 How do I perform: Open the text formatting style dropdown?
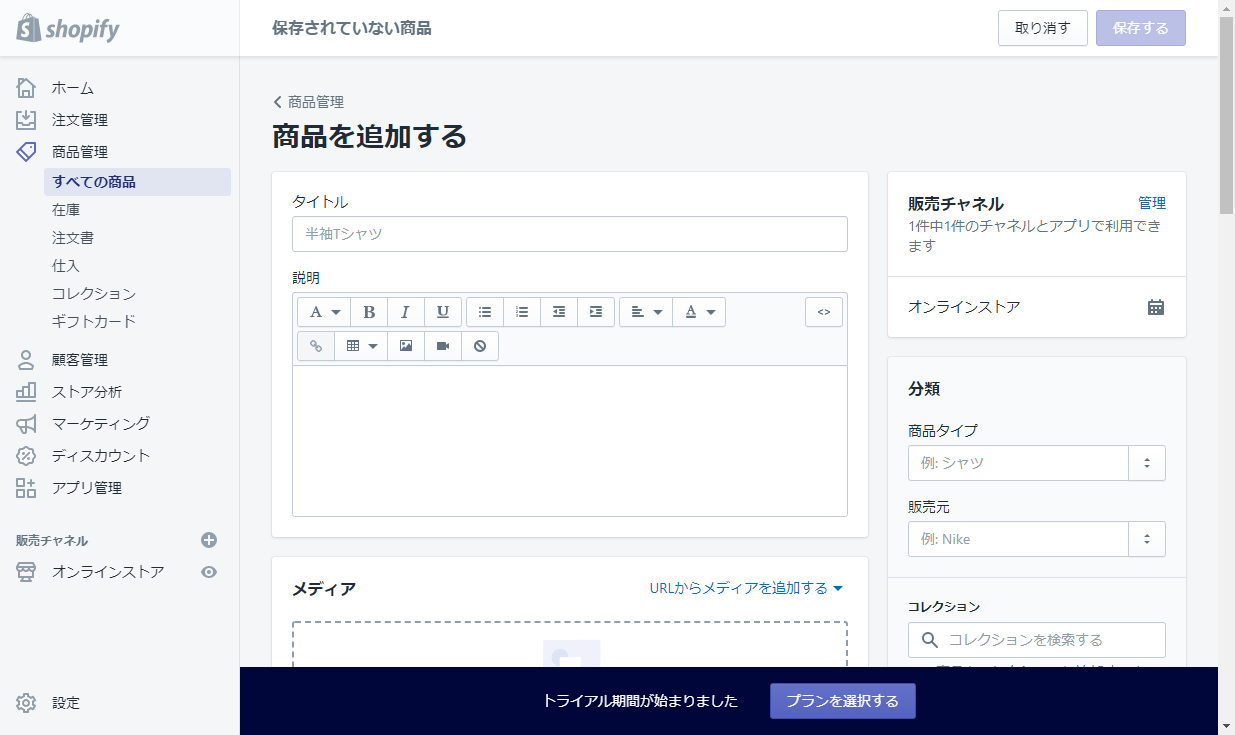(324, 312)
